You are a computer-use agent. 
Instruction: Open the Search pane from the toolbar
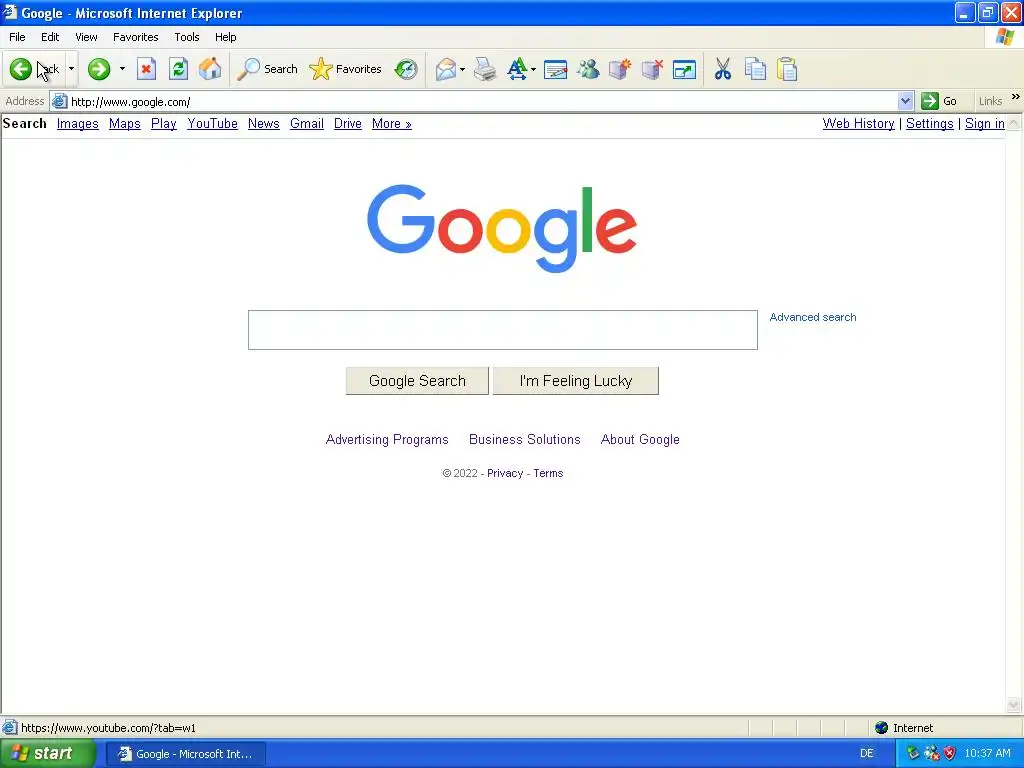click(x=267, y=69)
